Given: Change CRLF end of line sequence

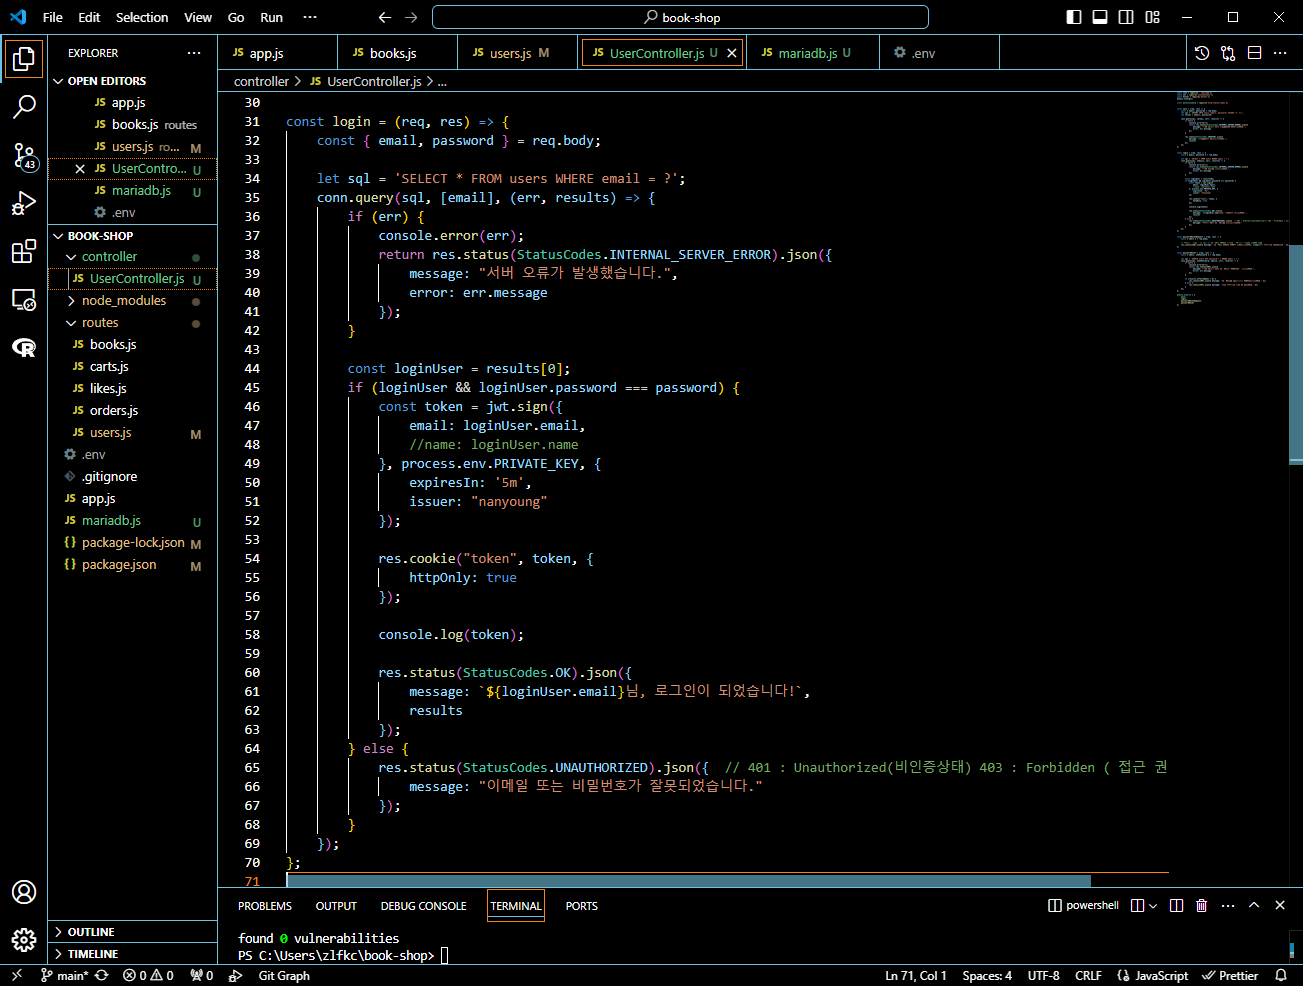Looking at the screenshot, I should 1088,975.
